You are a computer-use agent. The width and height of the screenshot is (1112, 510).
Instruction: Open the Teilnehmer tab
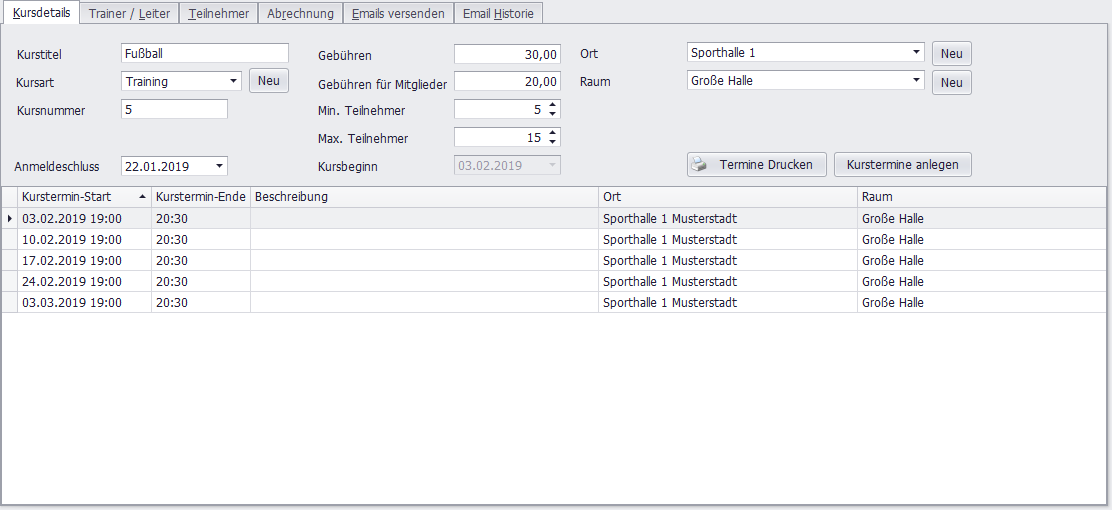pyautogui.click(x=218, y=13)
